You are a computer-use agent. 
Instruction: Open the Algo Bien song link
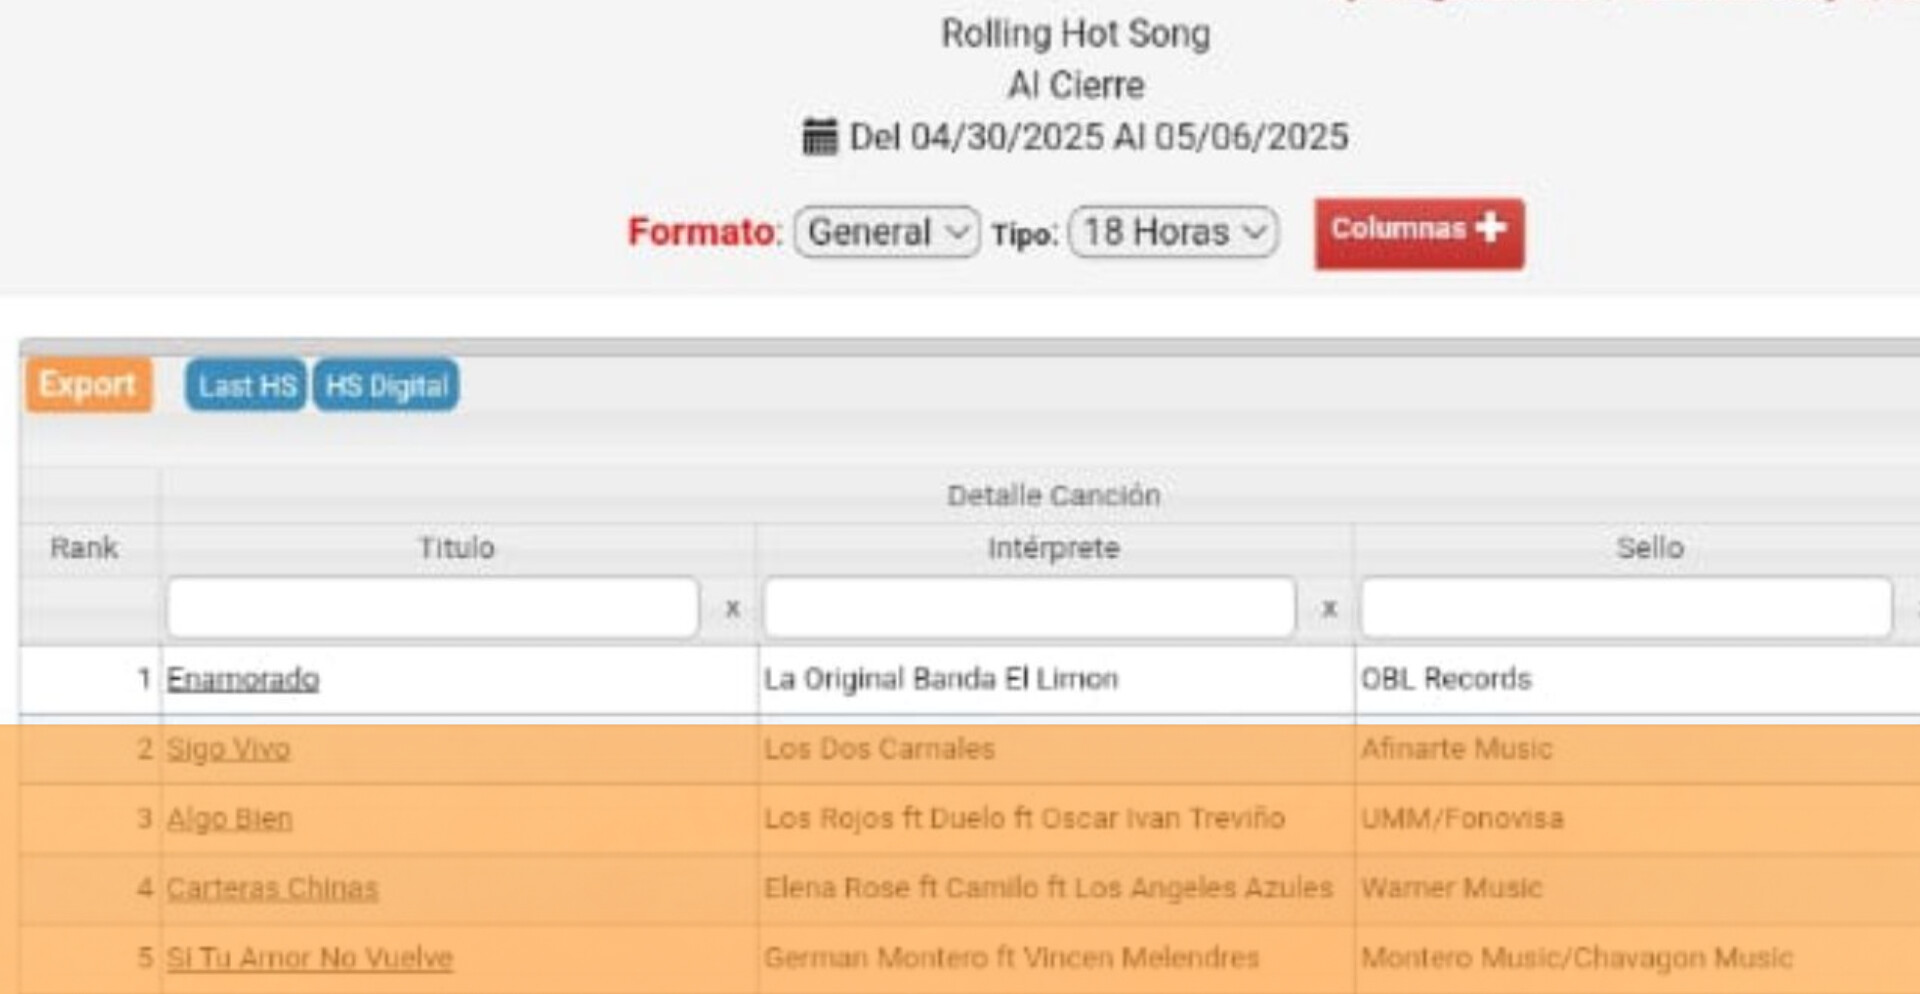[229, 819]
